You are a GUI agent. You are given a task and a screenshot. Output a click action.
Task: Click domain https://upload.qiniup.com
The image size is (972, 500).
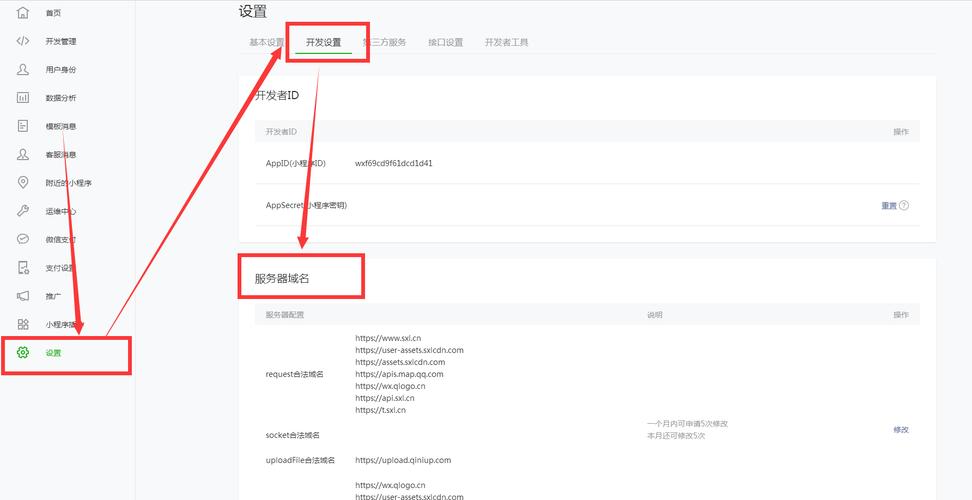403,460
